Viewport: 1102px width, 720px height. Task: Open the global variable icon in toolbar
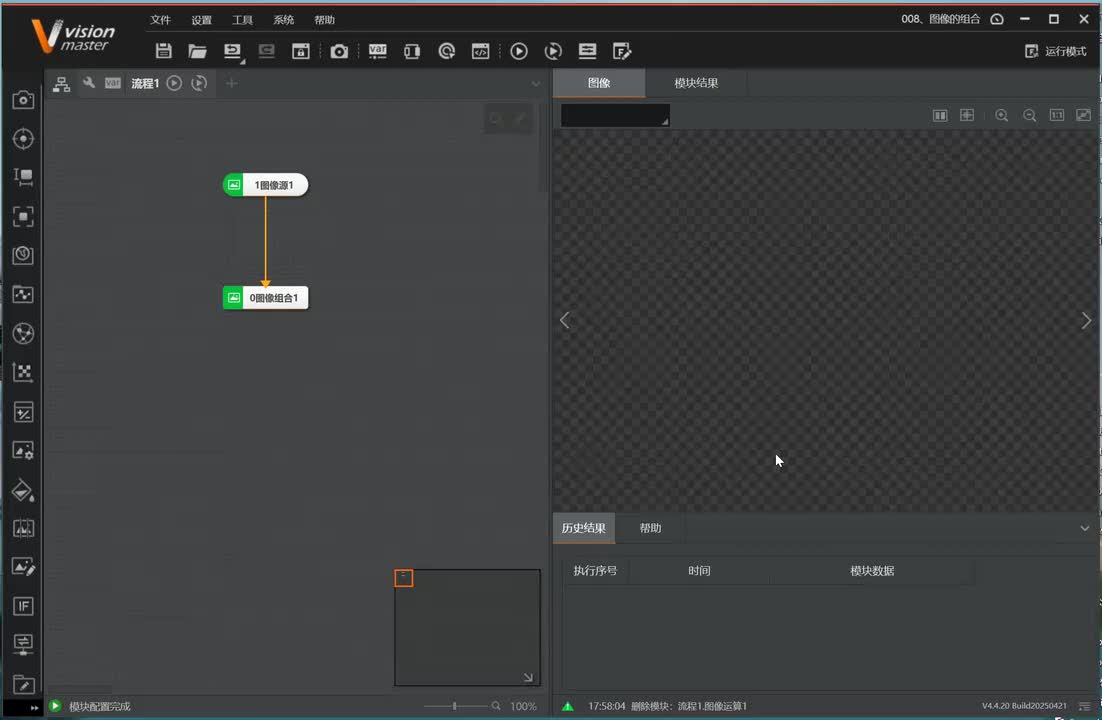tap(377, 51)
